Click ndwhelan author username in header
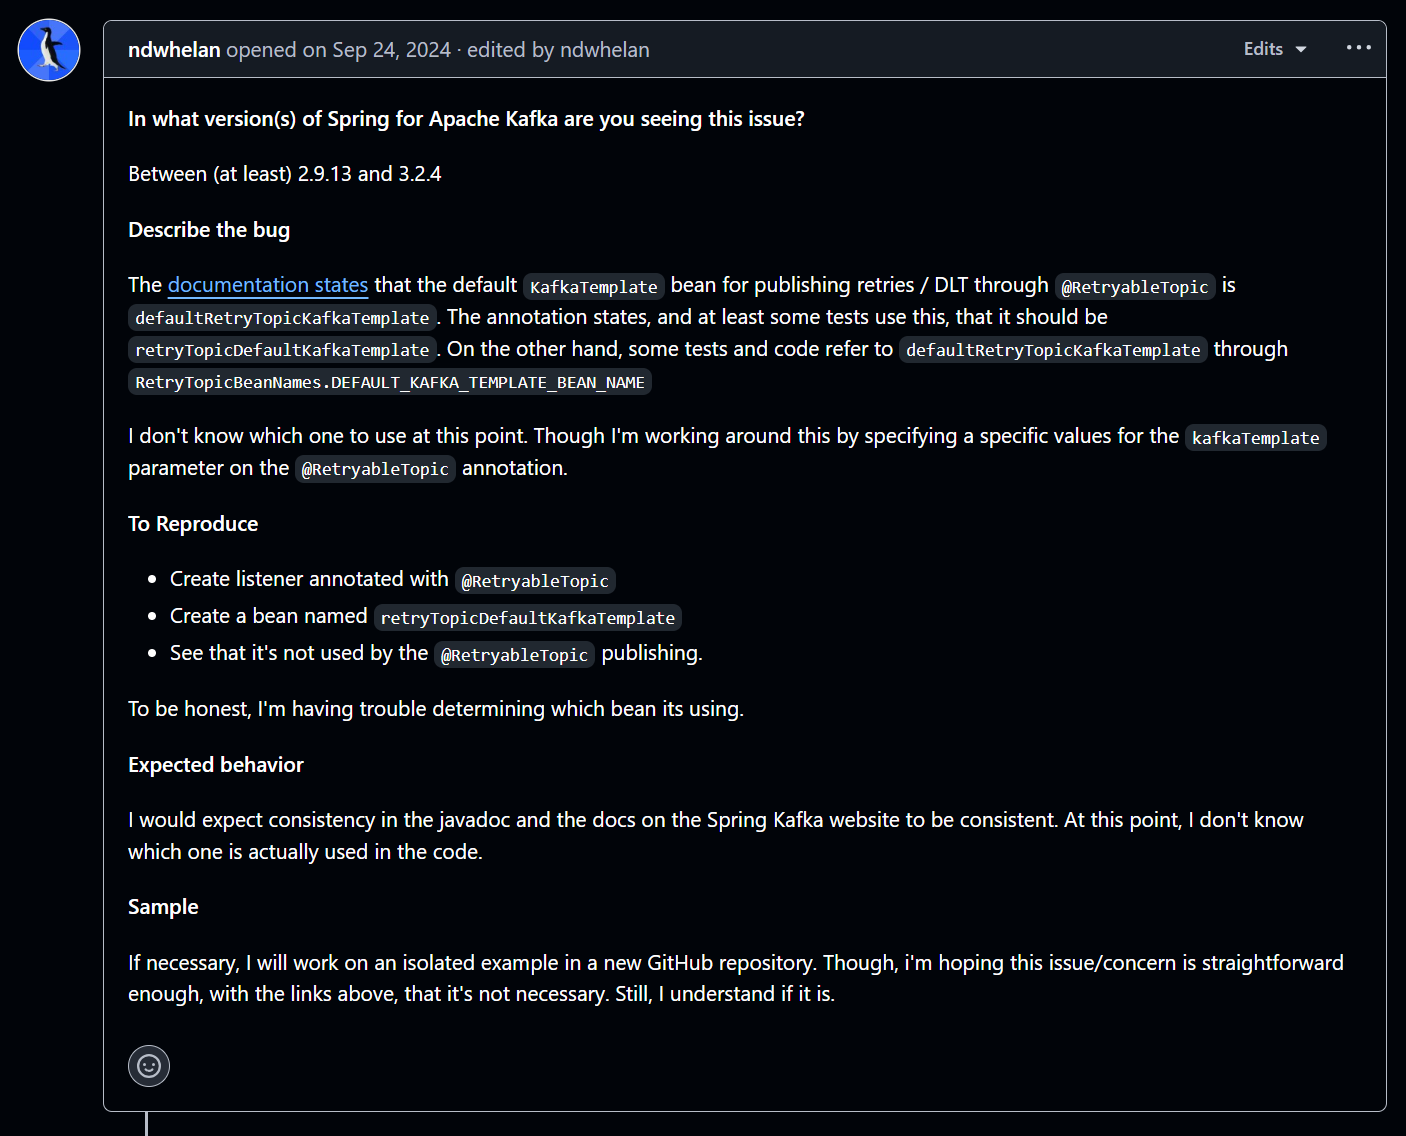1406x1136 pixels. 174,50
